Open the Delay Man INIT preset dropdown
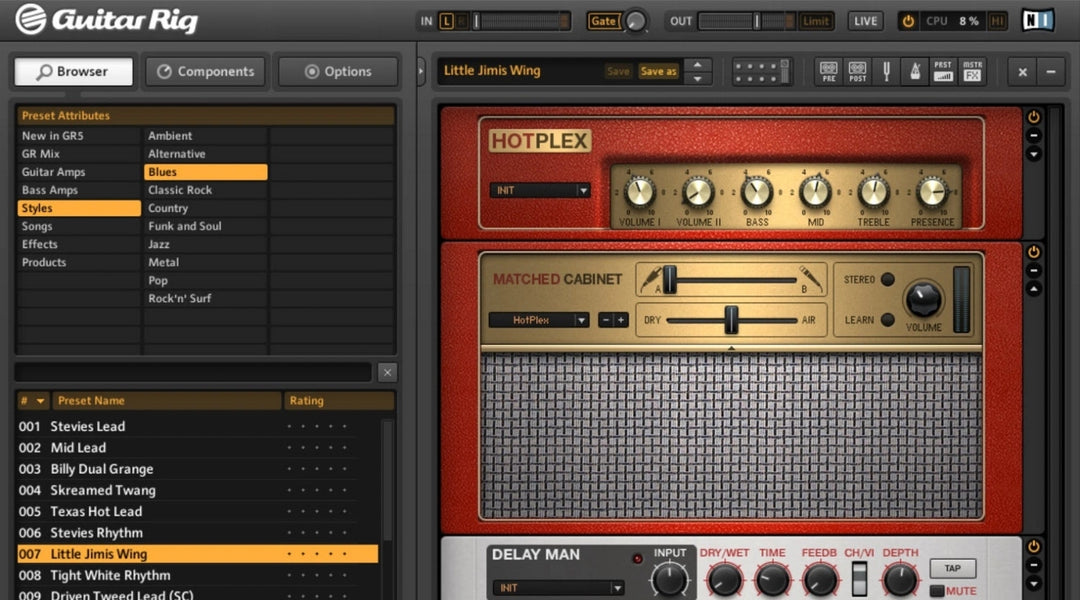 point(558,588)
